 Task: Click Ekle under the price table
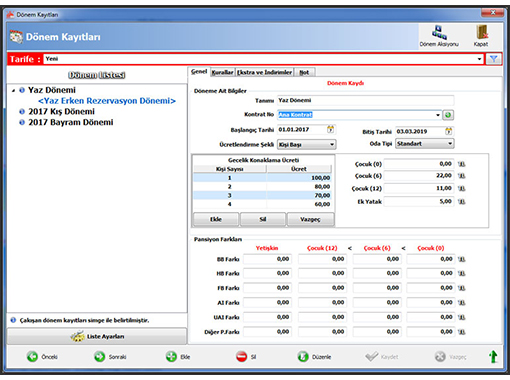tap(216, 219)
